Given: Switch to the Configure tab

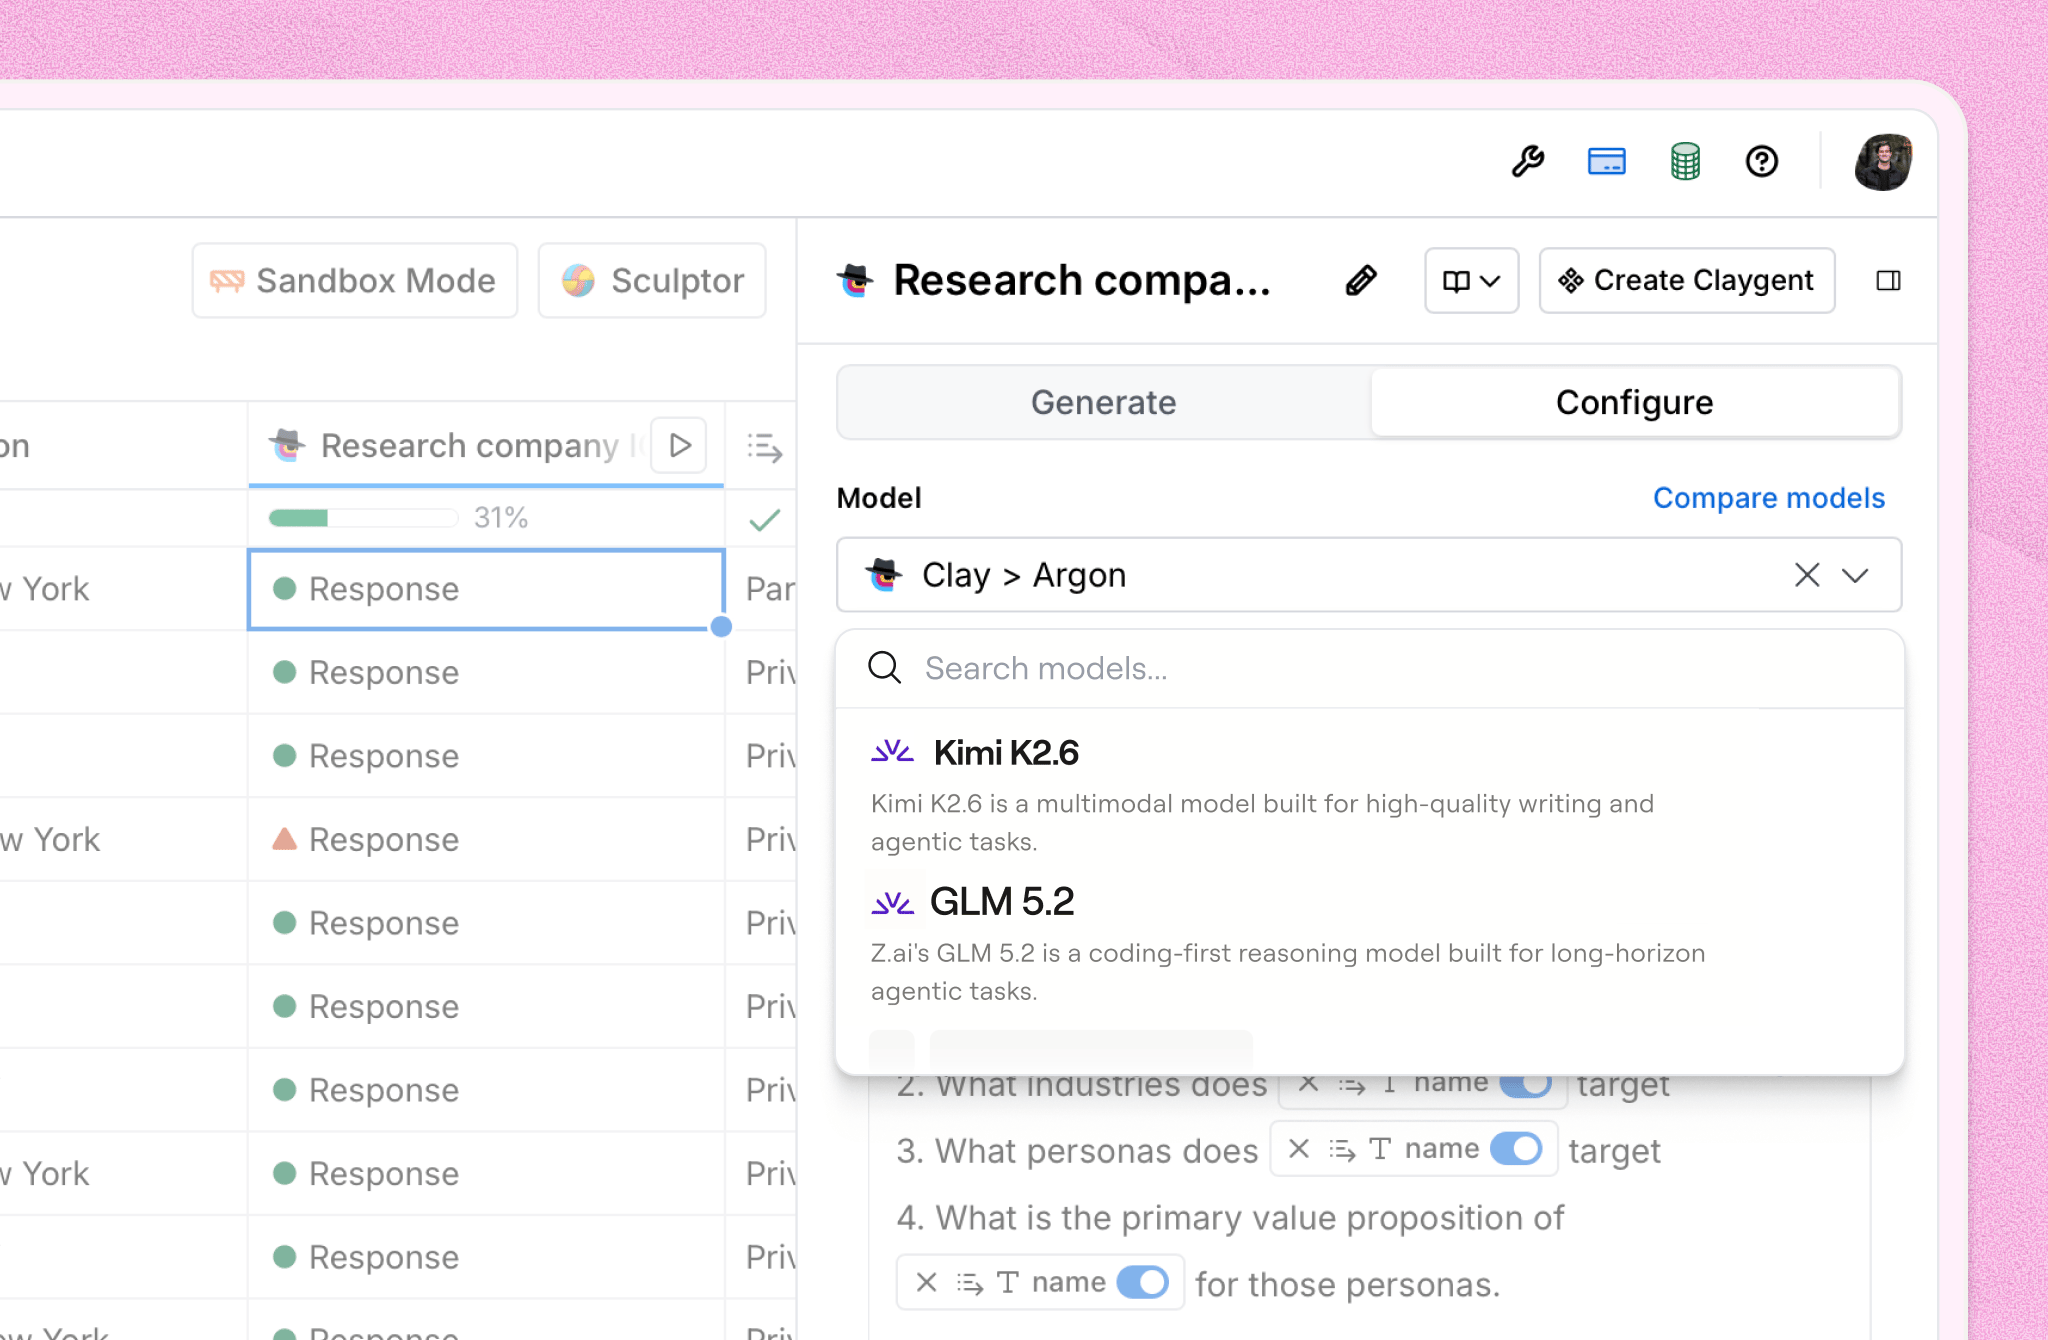Looking at the screenshot, I should click(1634, 402).
